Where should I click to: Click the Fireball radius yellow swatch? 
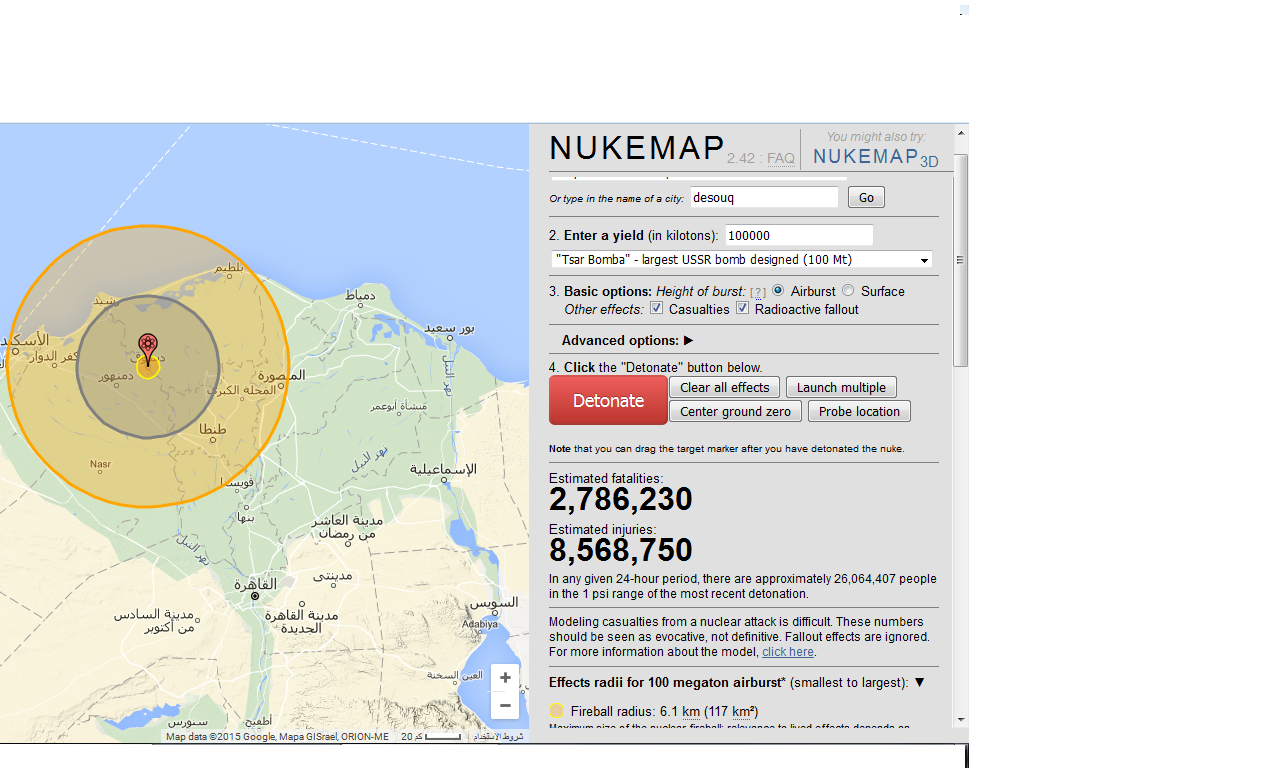[557, 711]
